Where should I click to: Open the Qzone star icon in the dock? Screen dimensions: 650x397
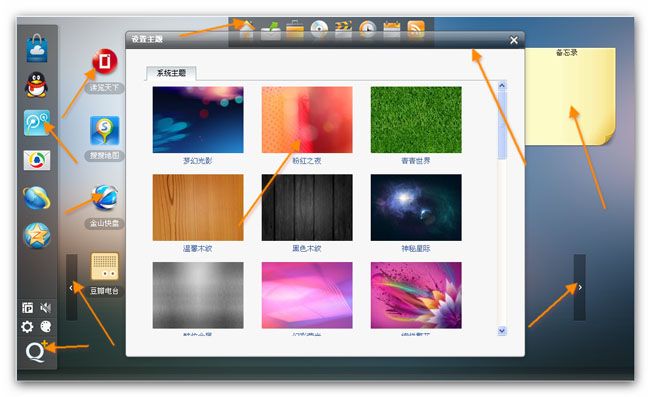pyautogui.click(x=37, y=235)
